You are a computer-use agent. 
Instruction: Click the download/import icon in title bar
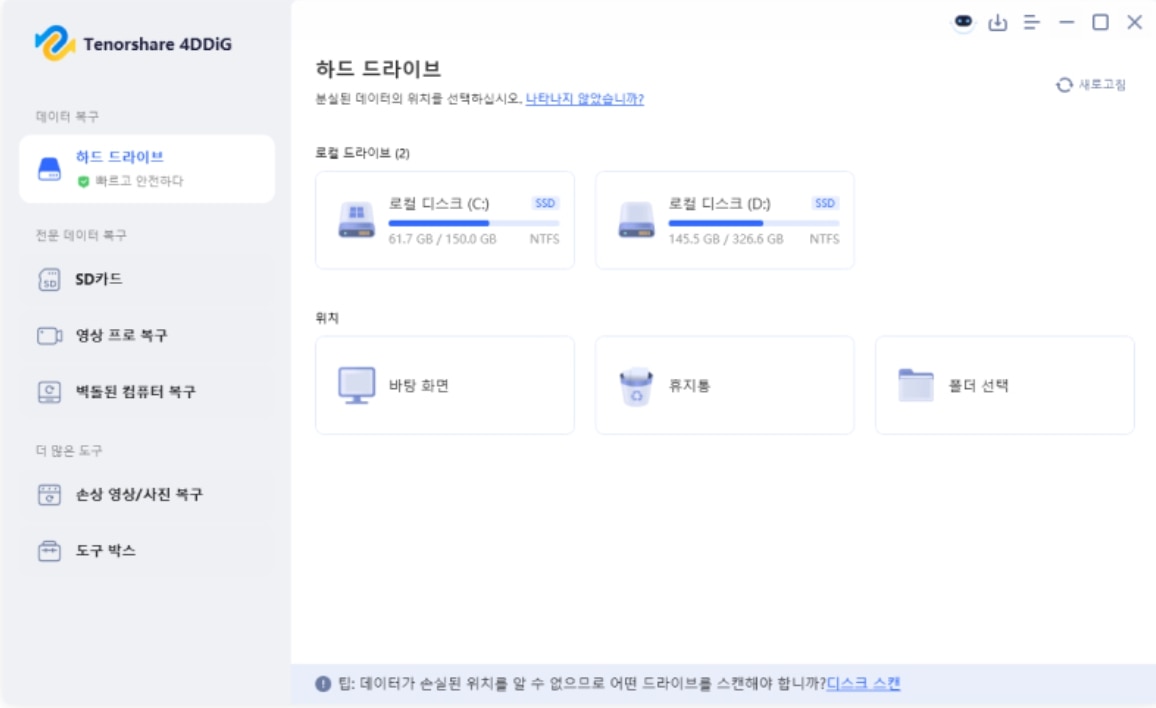click(x=997, y=23)
